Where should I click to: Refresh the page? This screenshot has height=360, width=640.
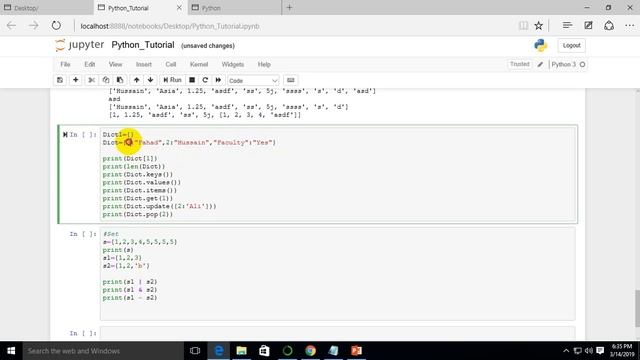[56, 26]
